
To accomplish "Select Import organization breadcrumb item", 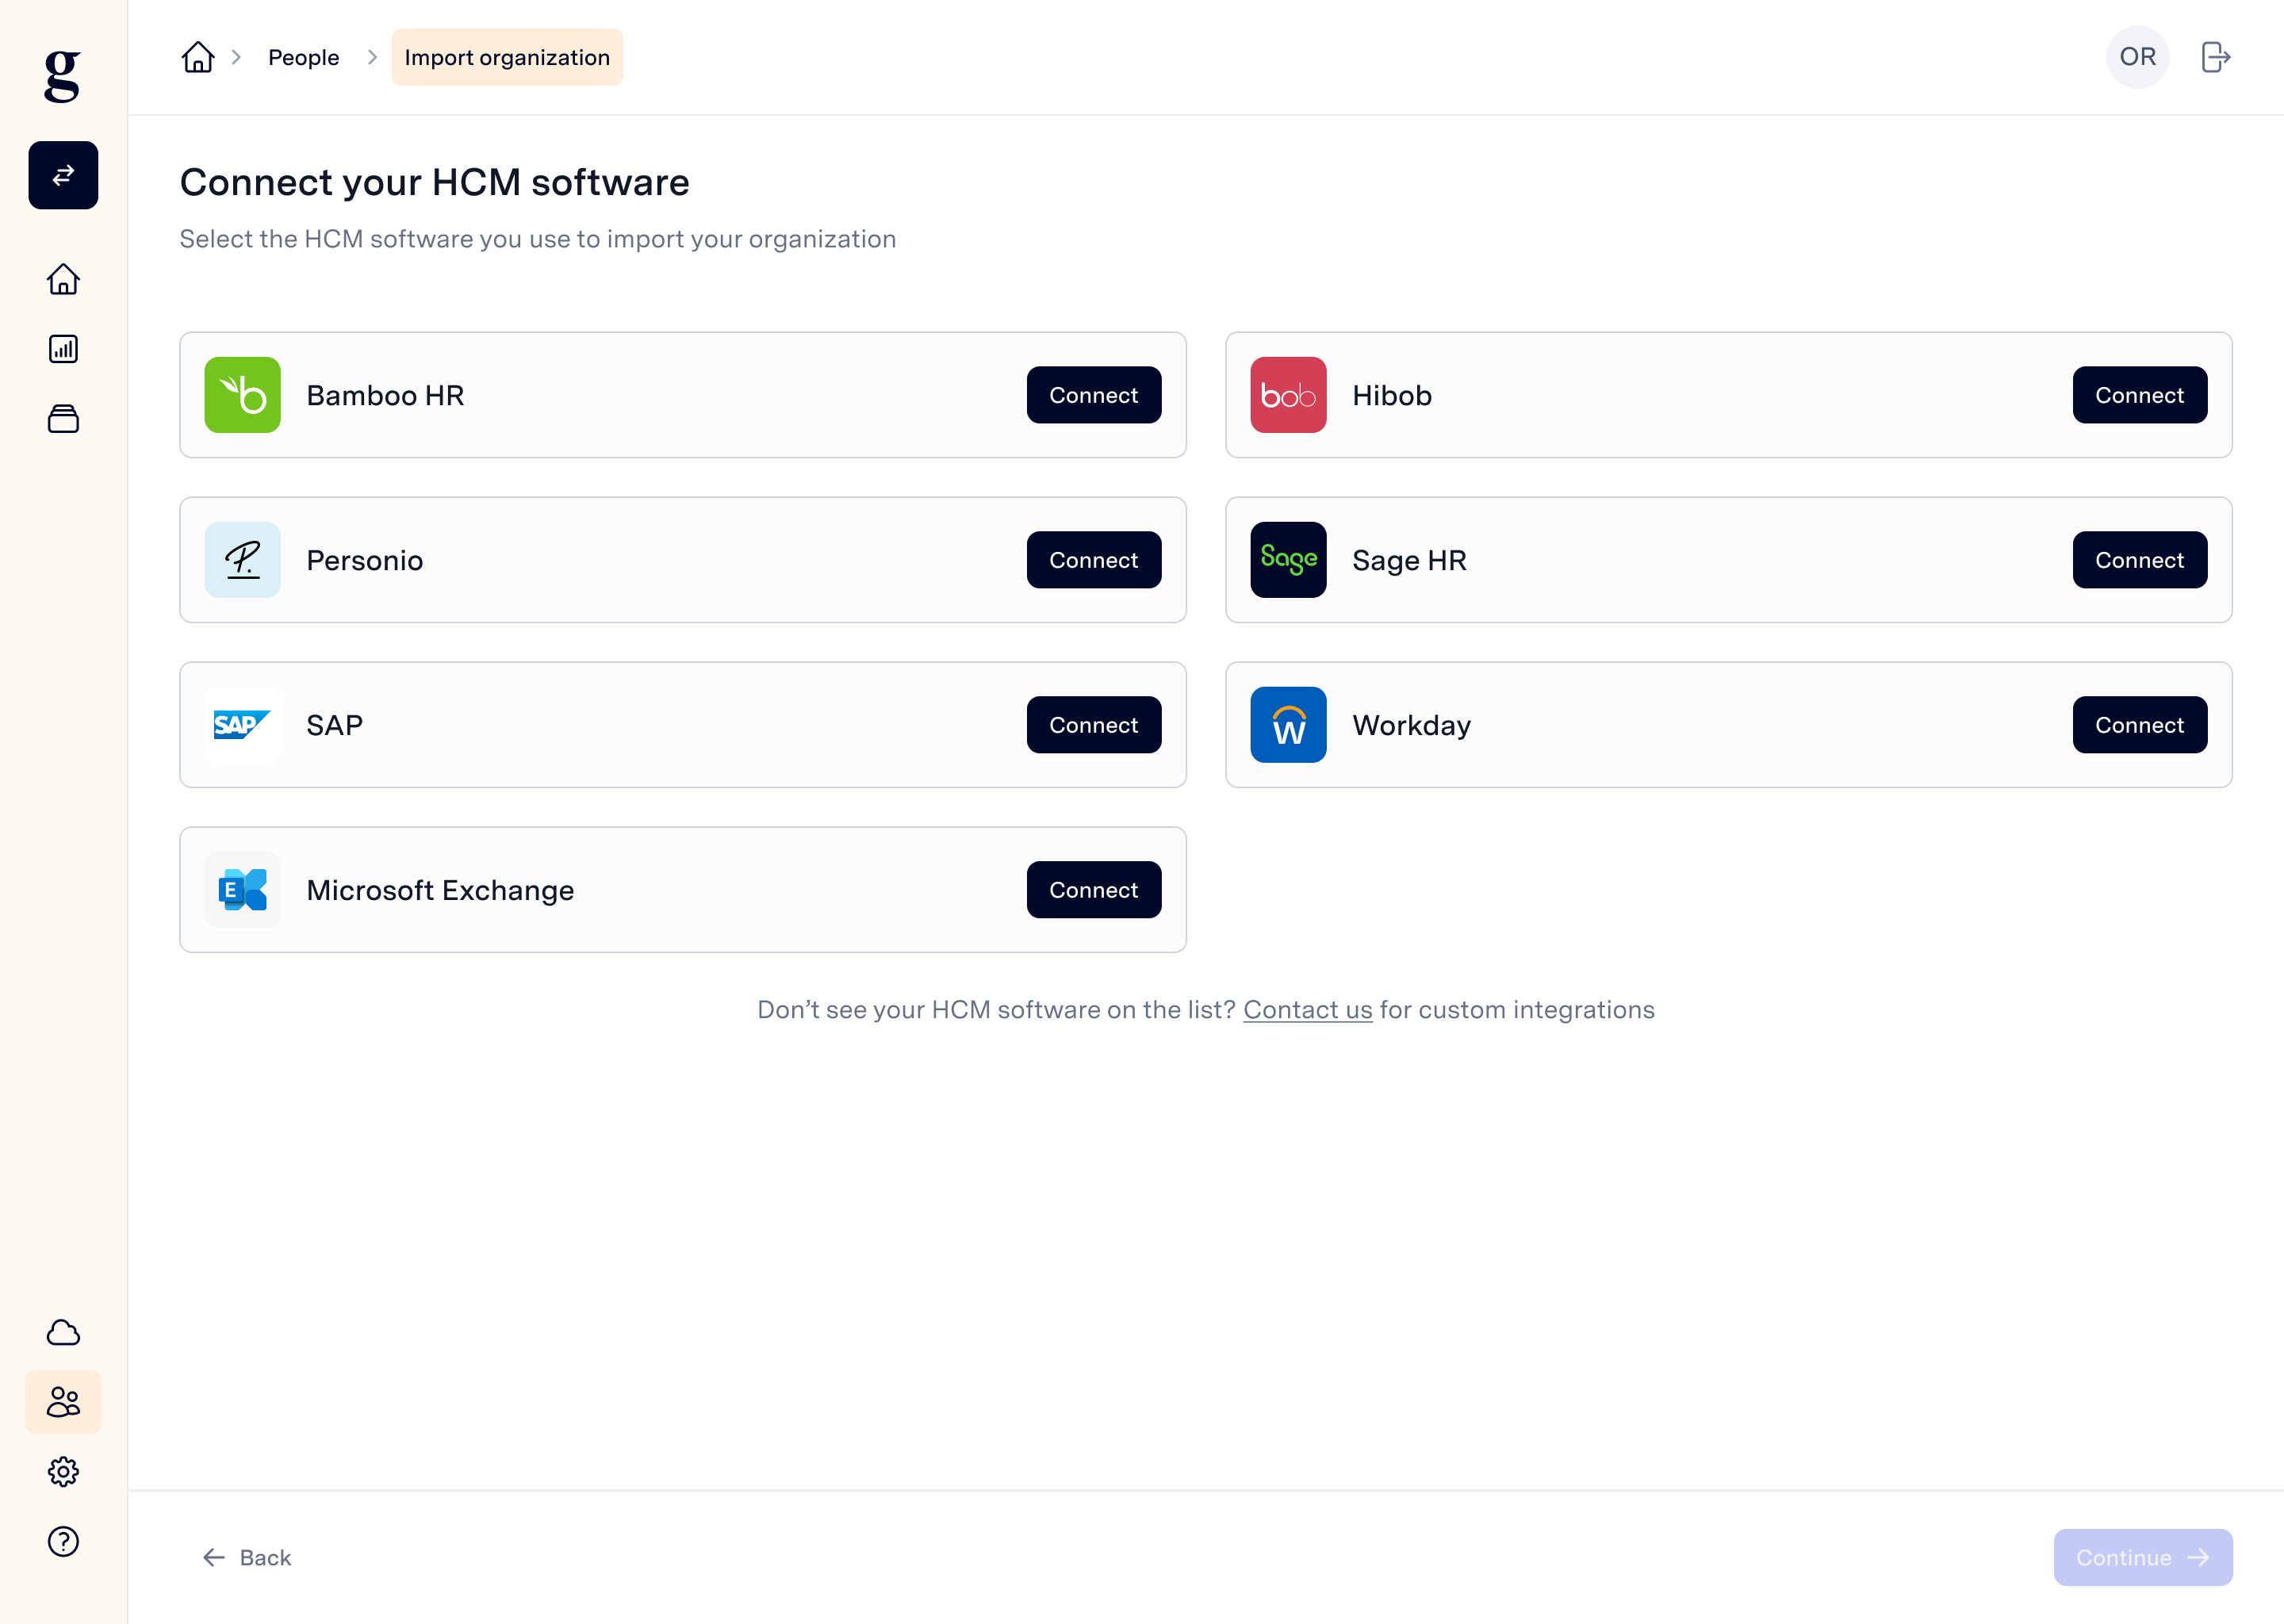I will 507,57.
